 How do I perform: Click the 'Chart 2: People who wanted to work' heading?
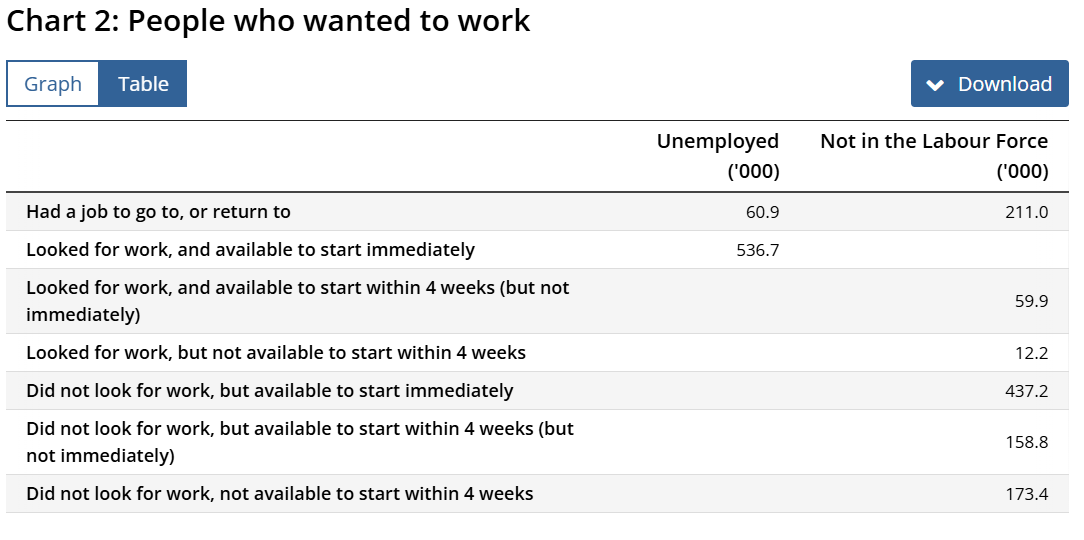268,21
